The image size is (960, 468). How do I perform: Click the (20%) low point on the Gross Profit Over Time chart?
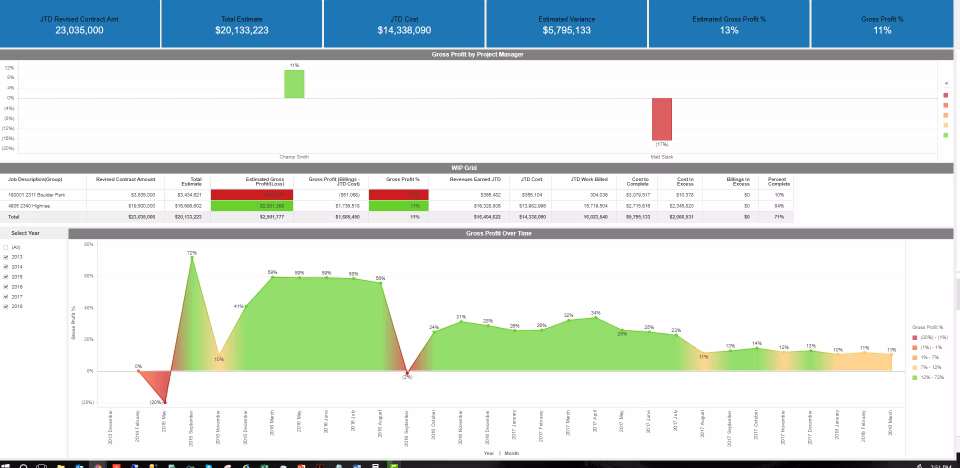click(x=165, y=402)
